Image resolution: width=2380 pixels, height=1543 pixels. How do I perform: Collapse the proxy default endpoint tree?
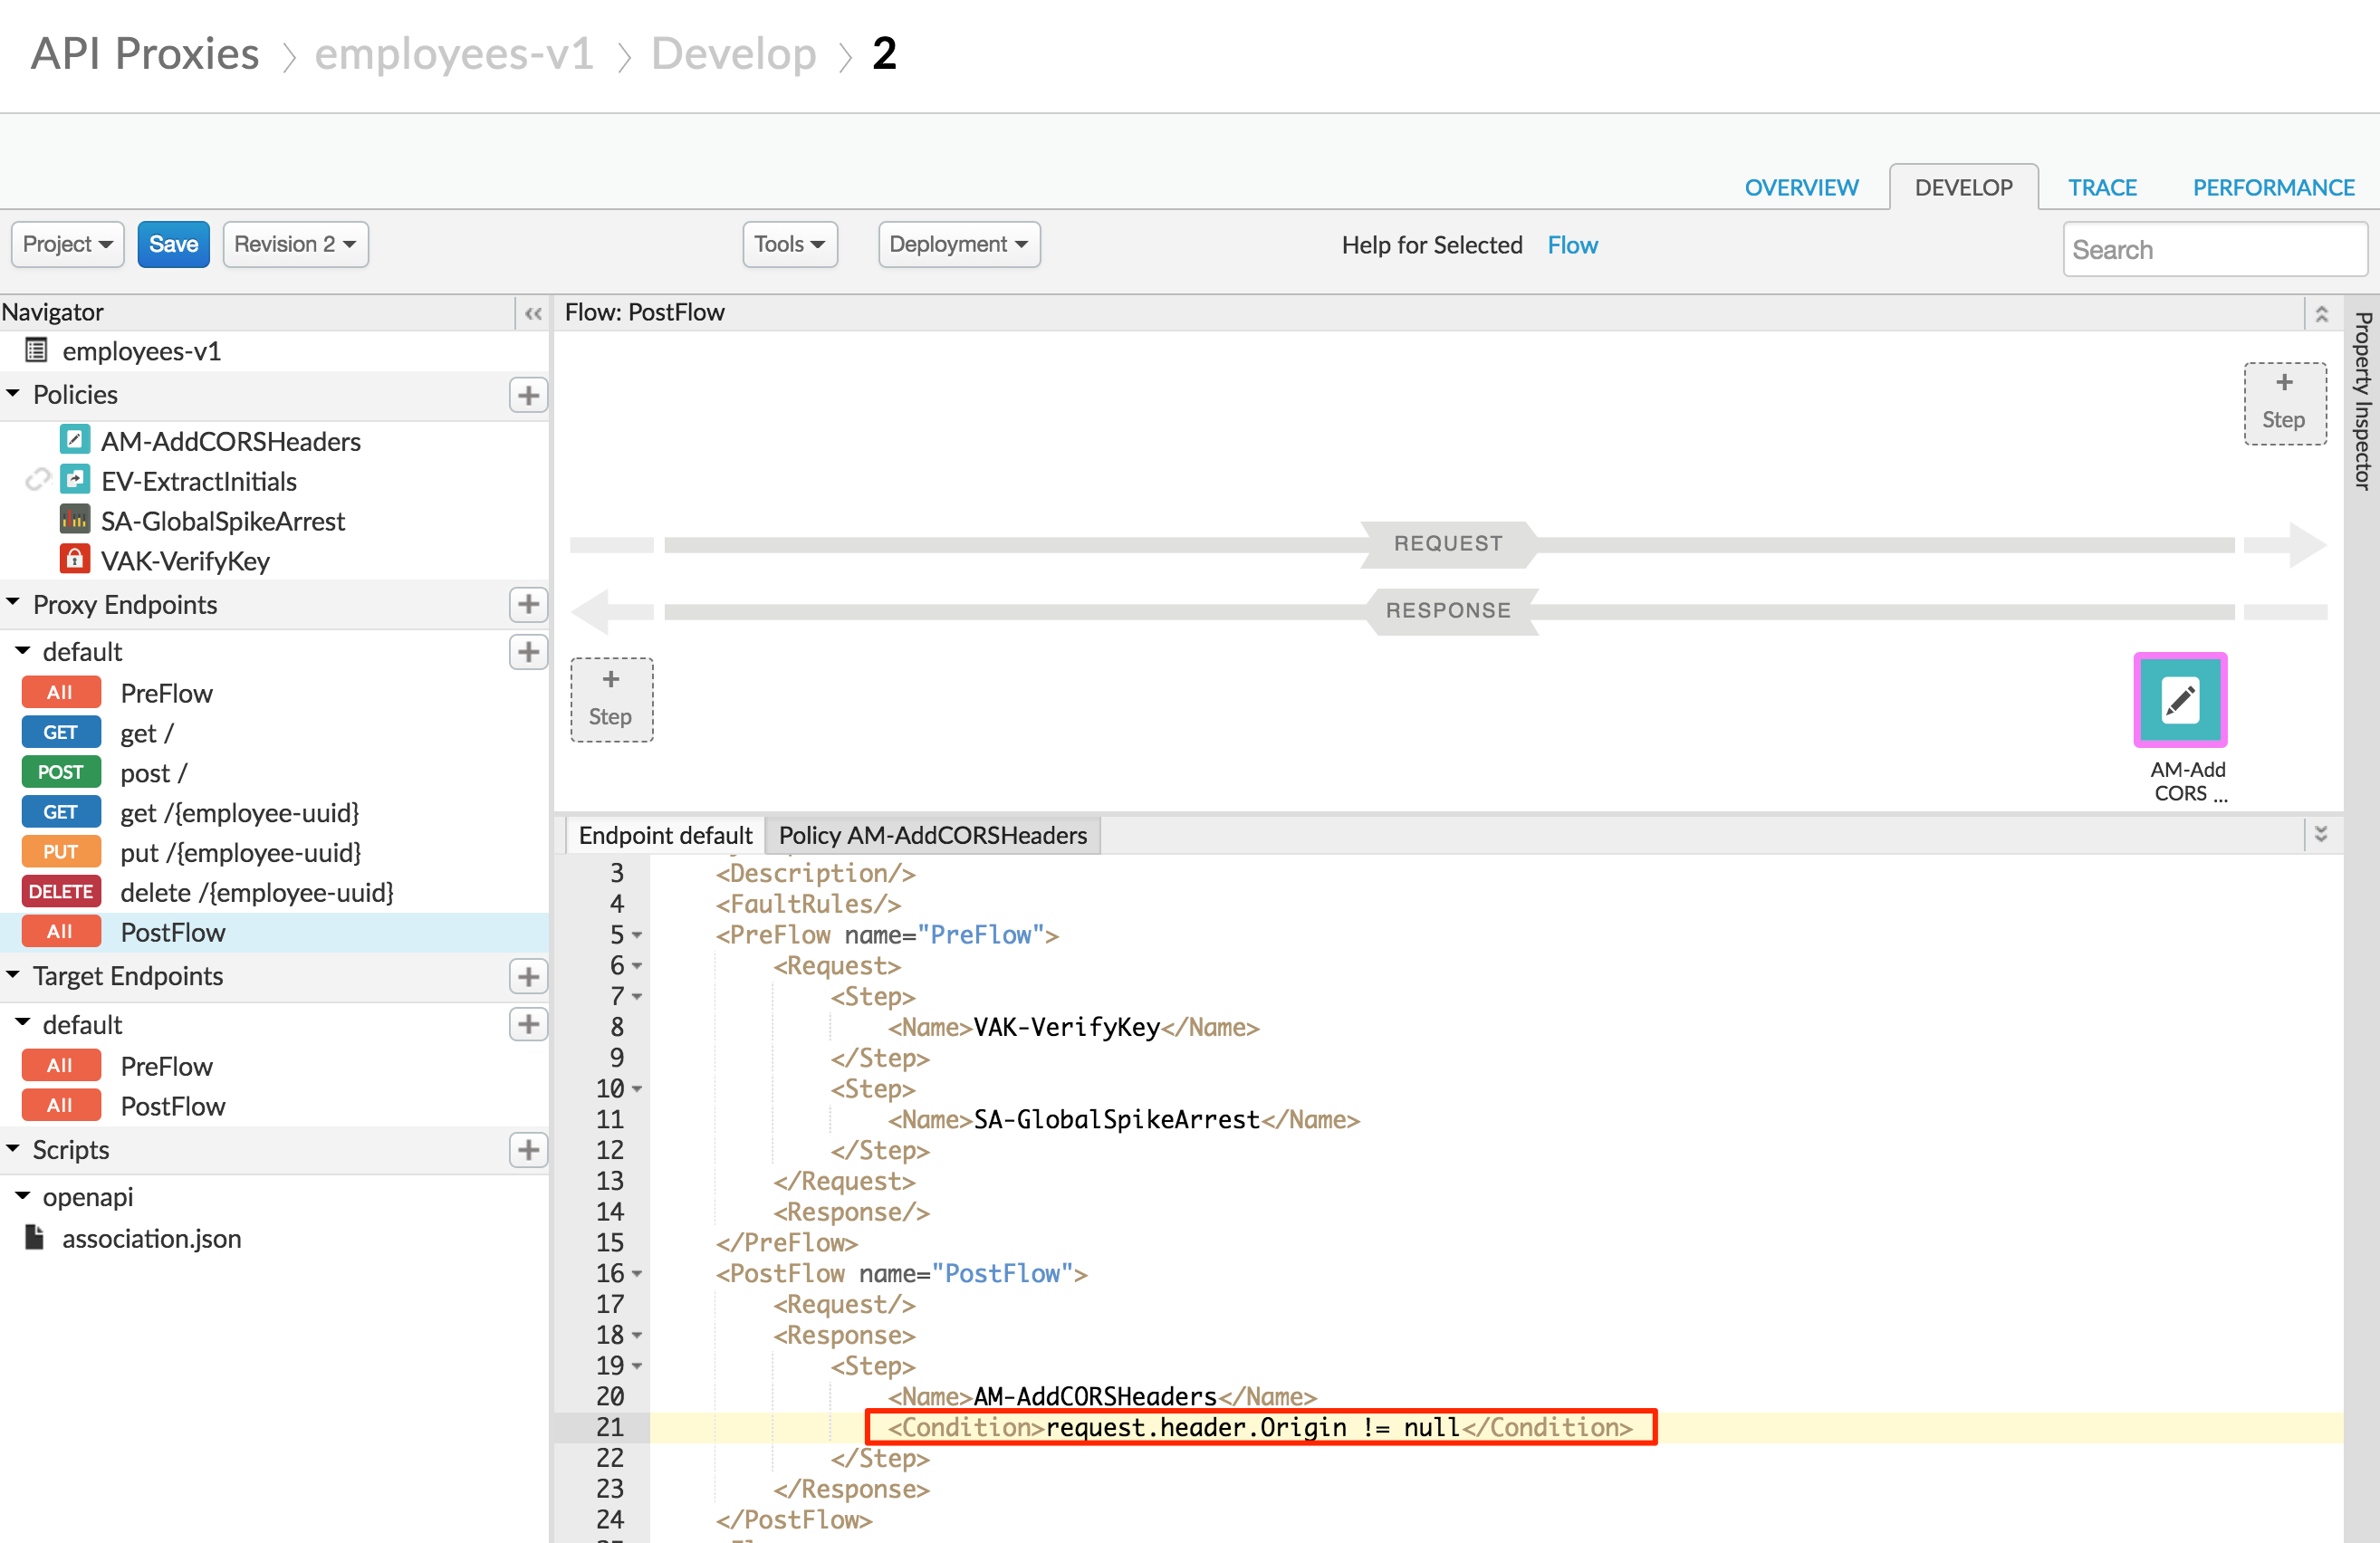pyautogui.click(x=23, y=651)
